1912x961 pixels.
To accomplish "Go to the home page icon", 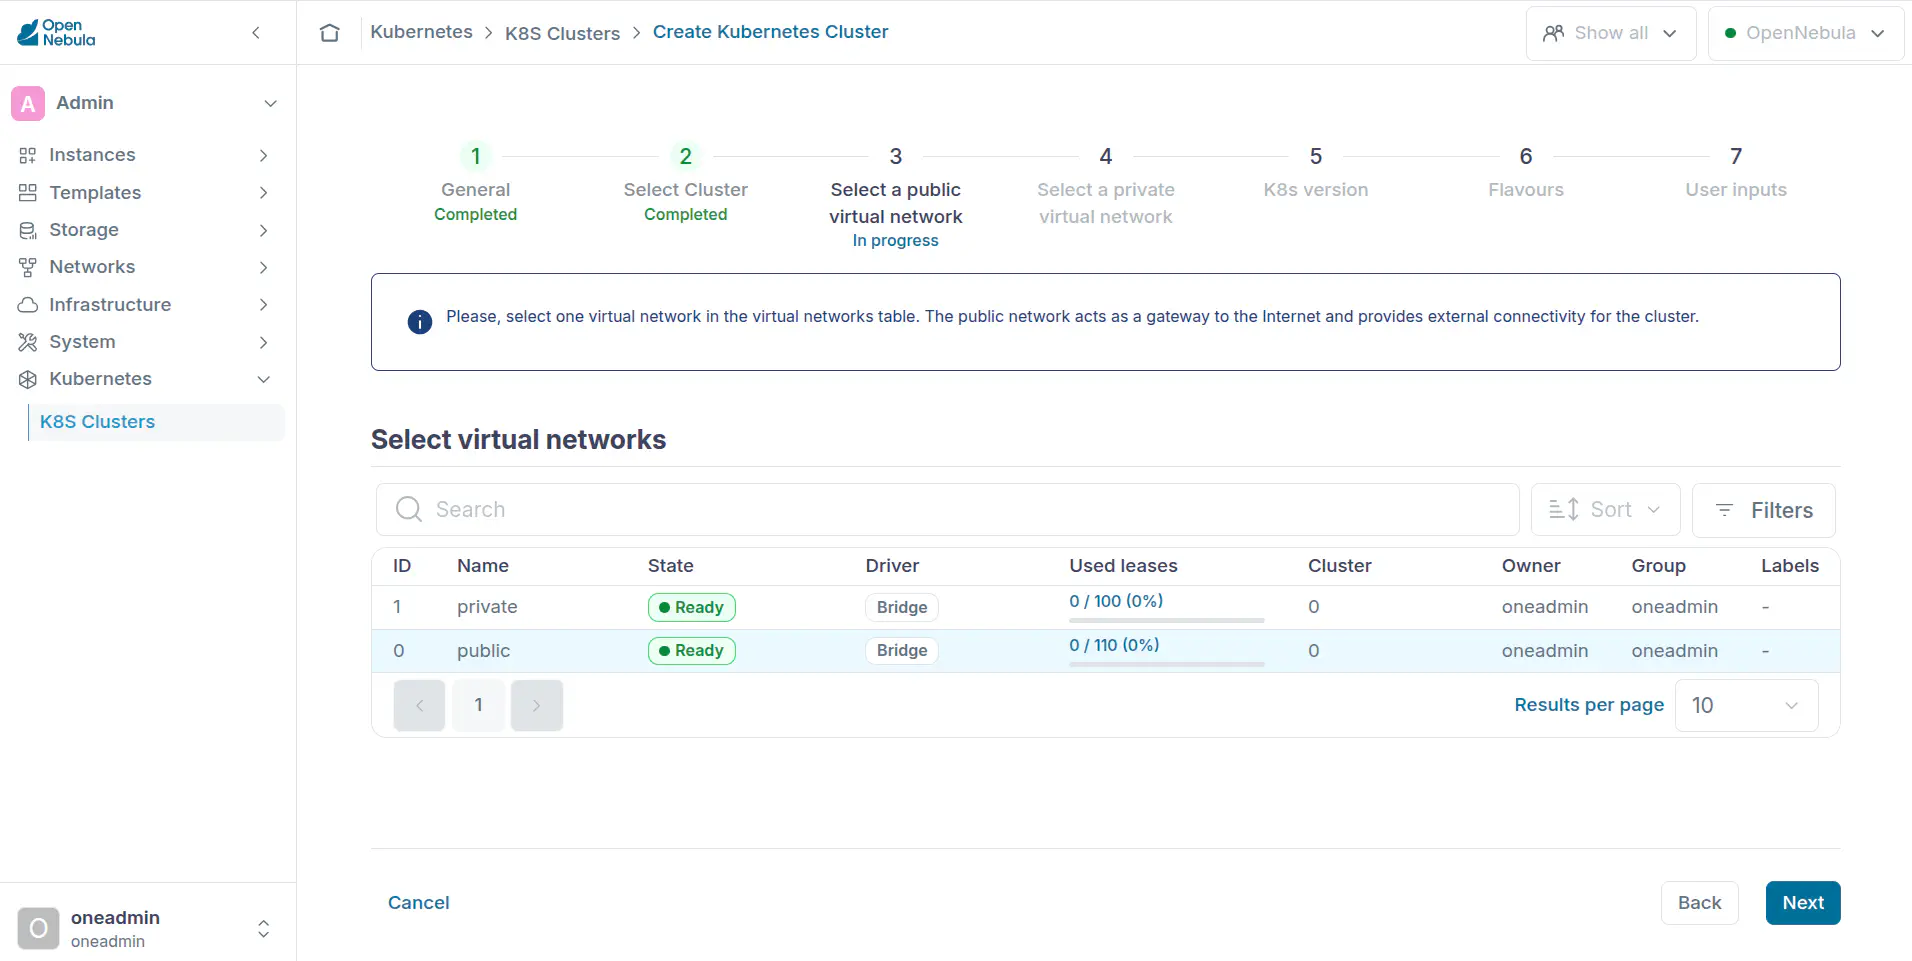I will tap(330, 33).
